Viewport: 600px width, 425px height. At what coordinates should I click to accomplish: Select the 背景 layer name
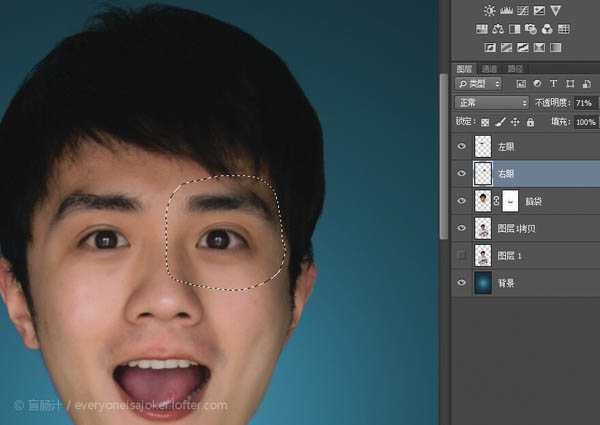506,283
